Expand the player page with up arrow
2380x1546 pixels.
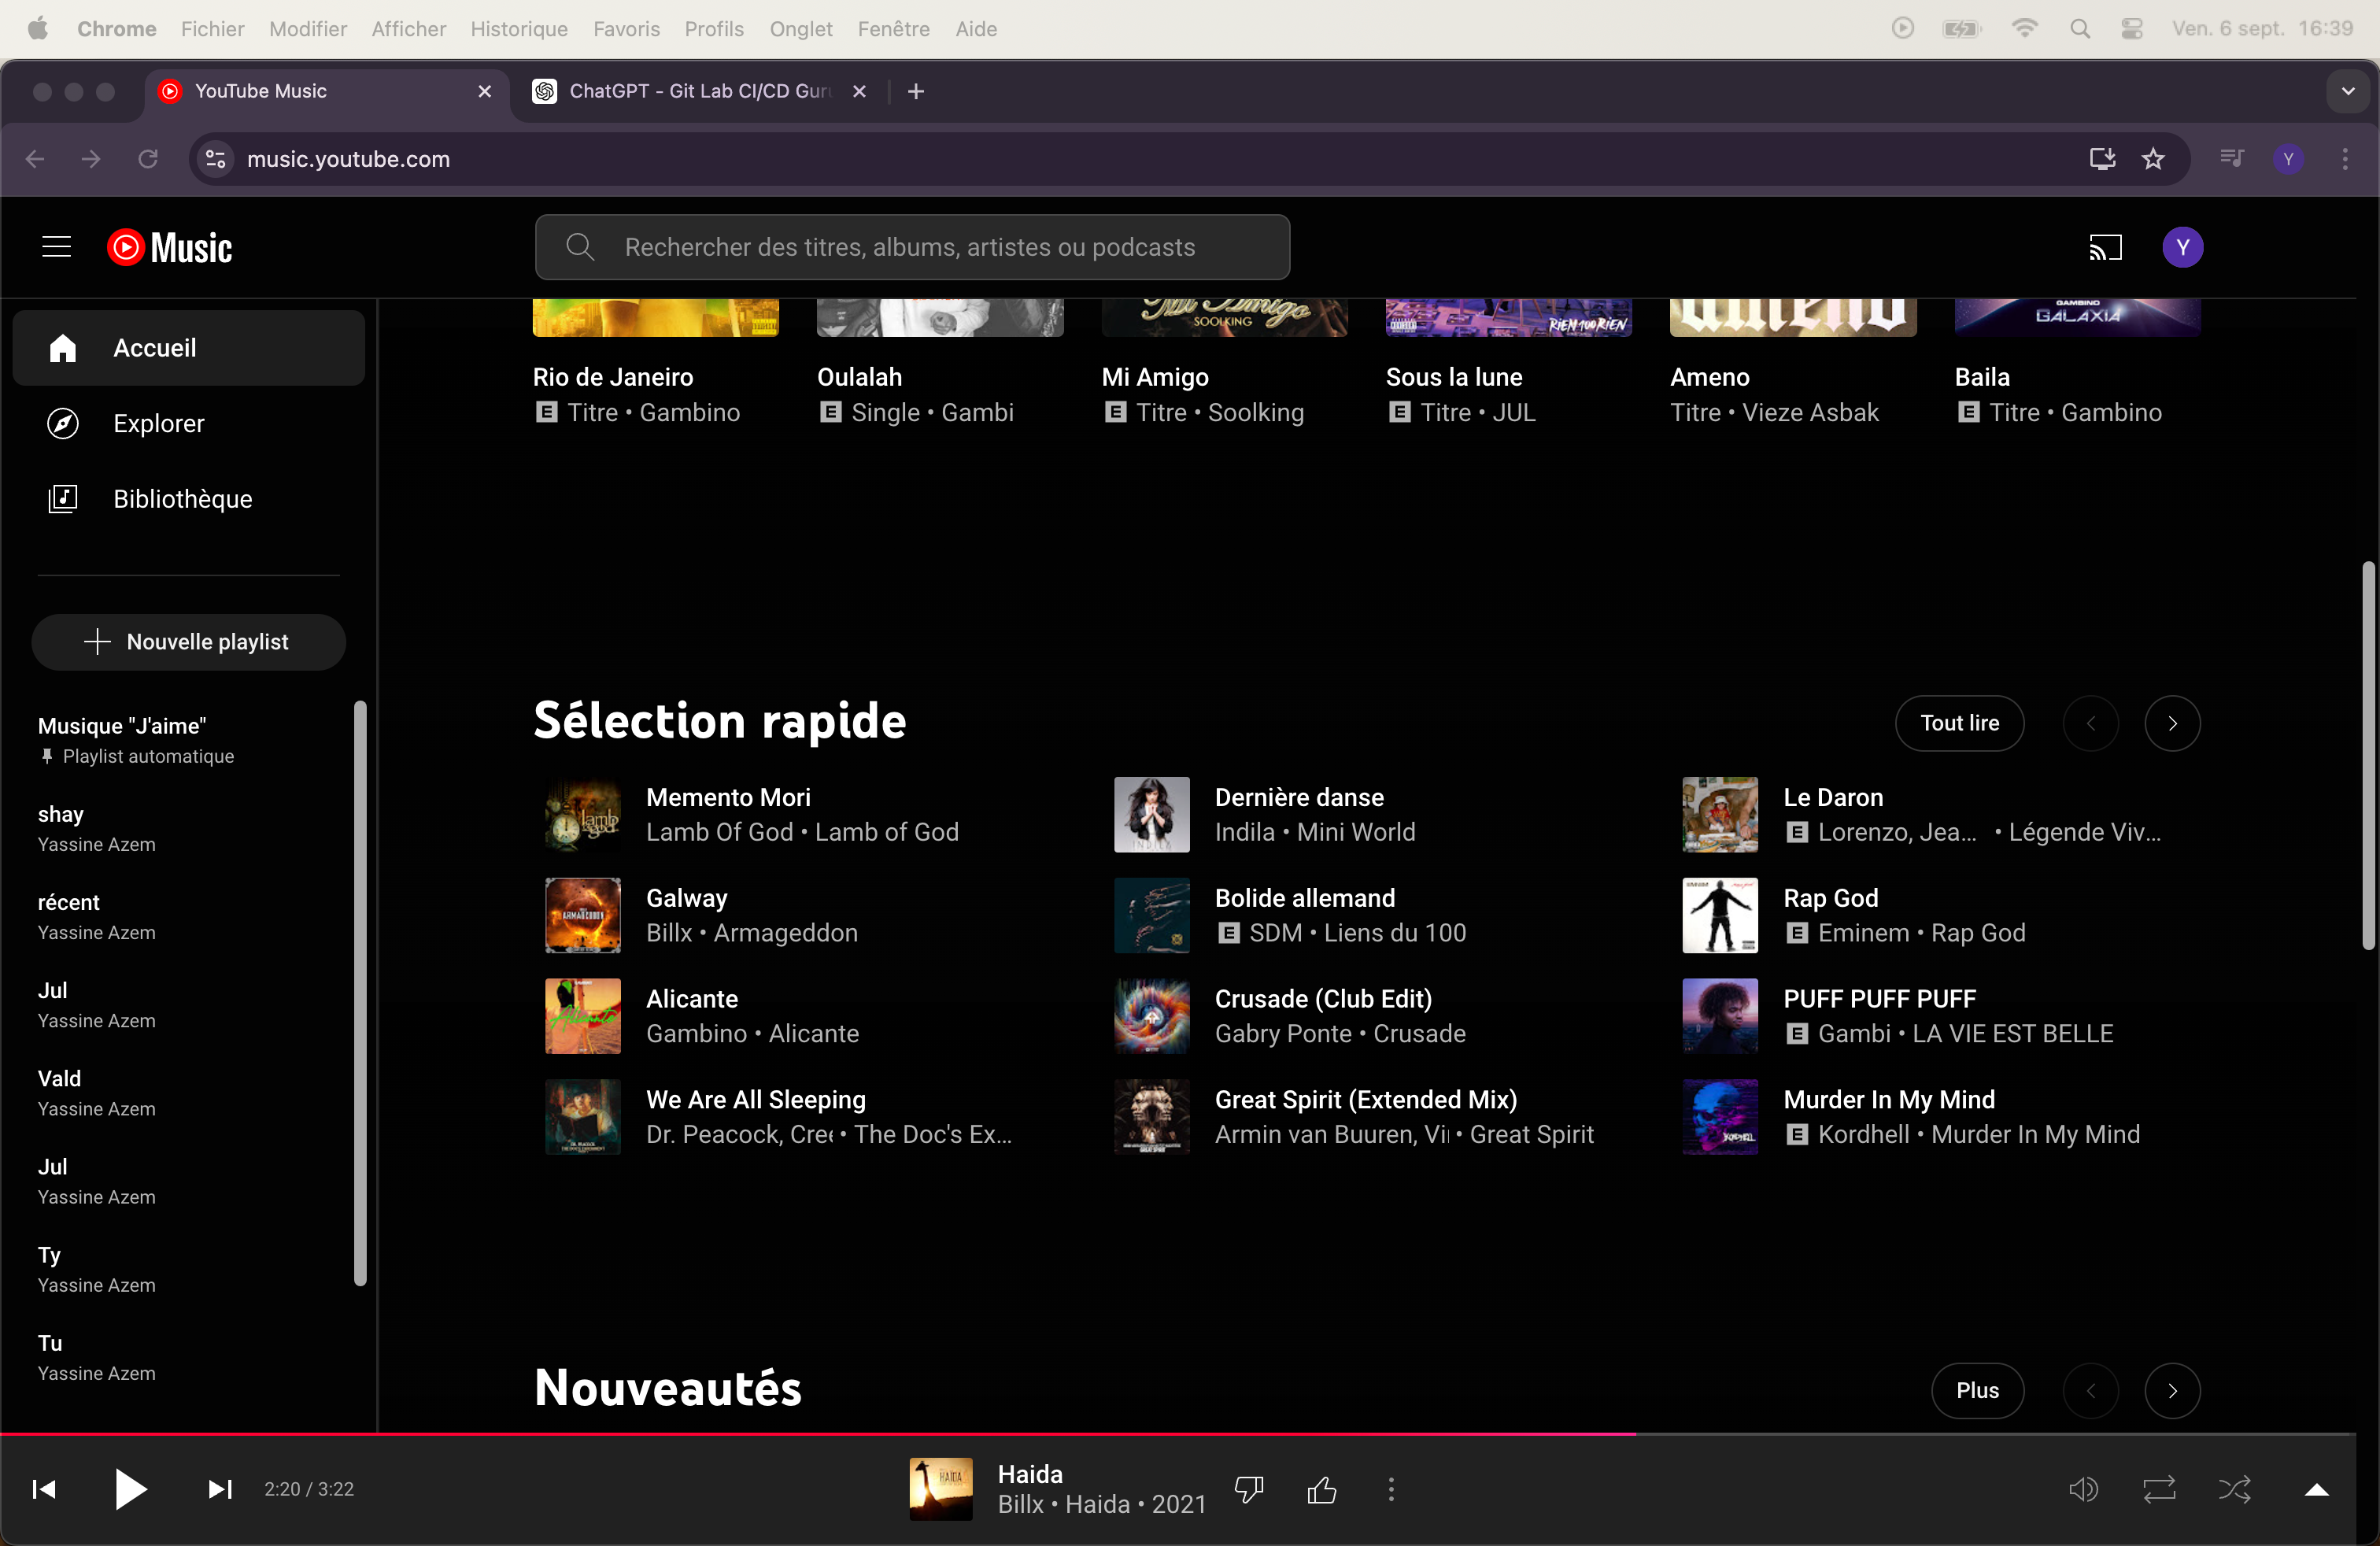pos(2316,1489)
